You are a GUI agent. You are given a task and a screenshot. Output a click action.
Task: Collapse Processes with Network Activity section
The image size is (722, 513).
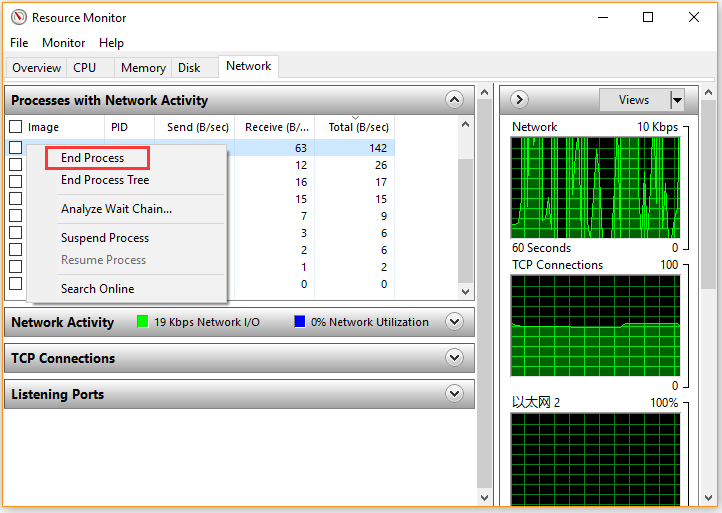click(x=454, y=99)
